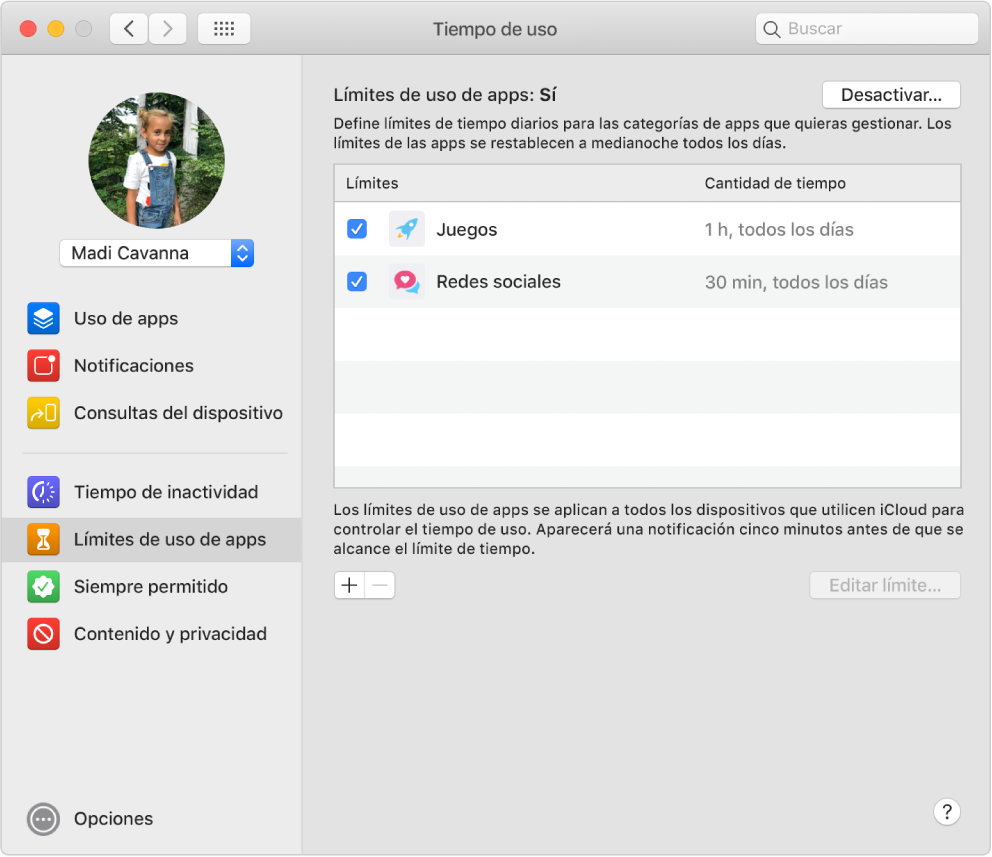Click the Editar límite... button
This screenshot has height=857, width=992.
pos(884,585)
